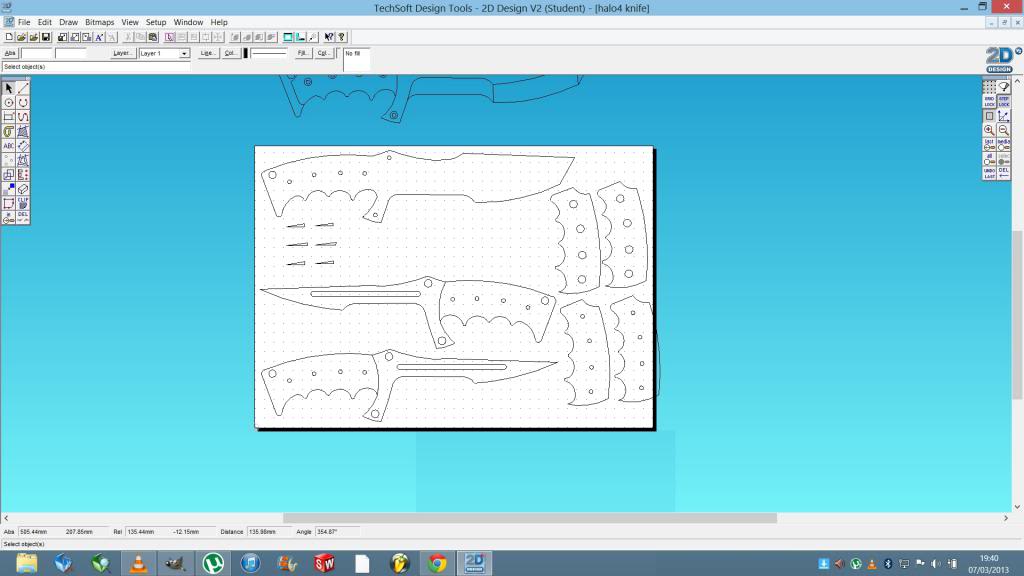
Task: Open File Explorer from the taskbar
Action: tap(27, 563)
